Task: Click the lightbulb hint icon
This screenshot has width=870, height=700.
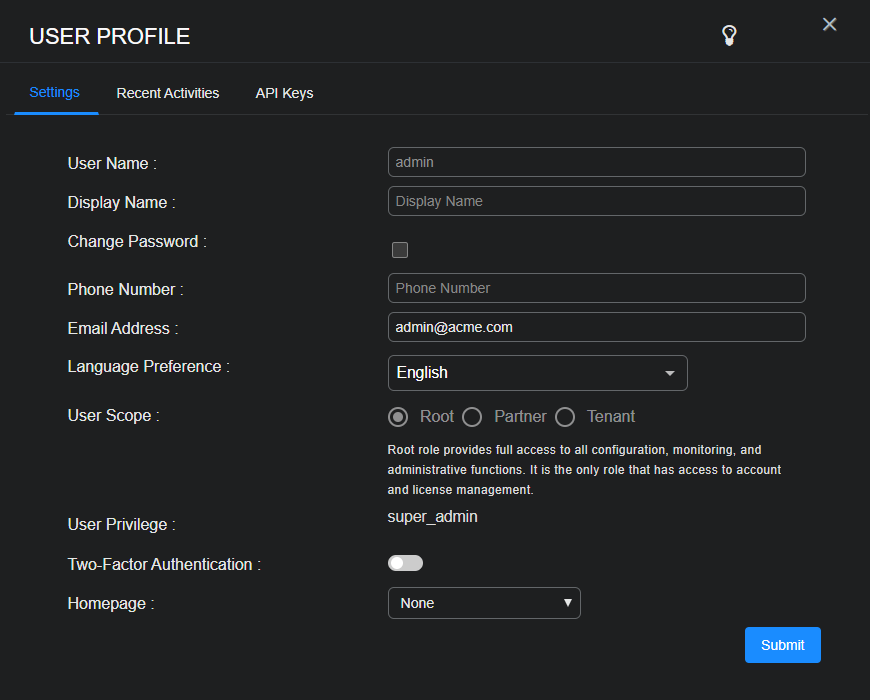Action: tap(729, 36)
